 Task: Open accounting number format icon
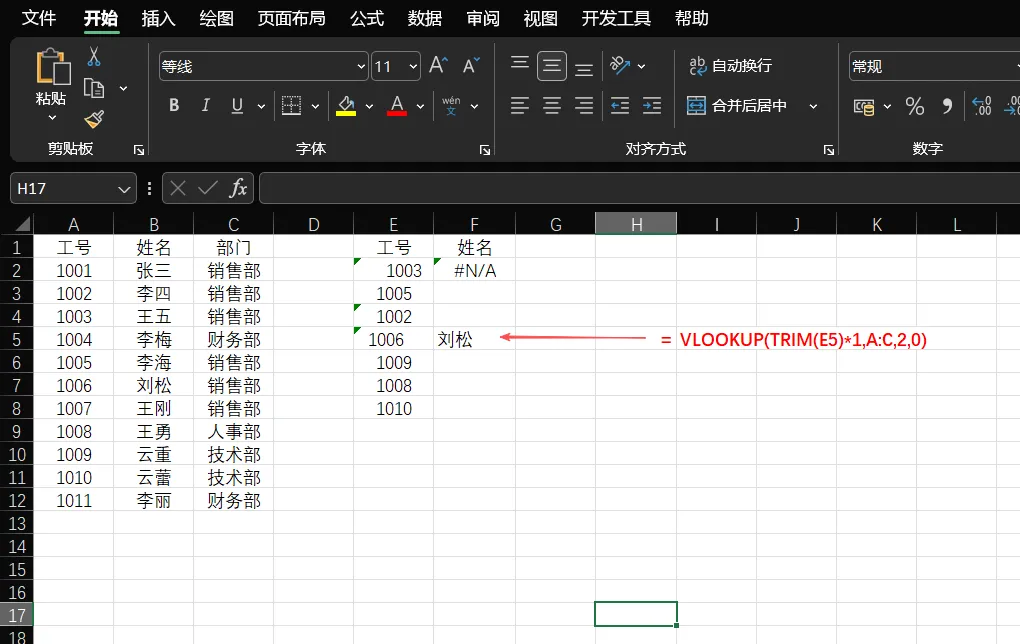864,106
